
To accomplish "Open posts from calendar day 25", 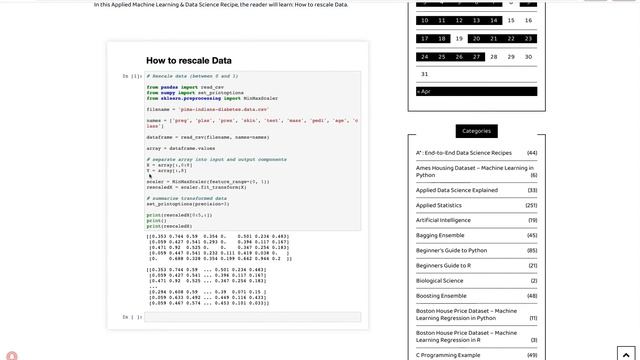I will pyautogui.click(x=442, y=57).
